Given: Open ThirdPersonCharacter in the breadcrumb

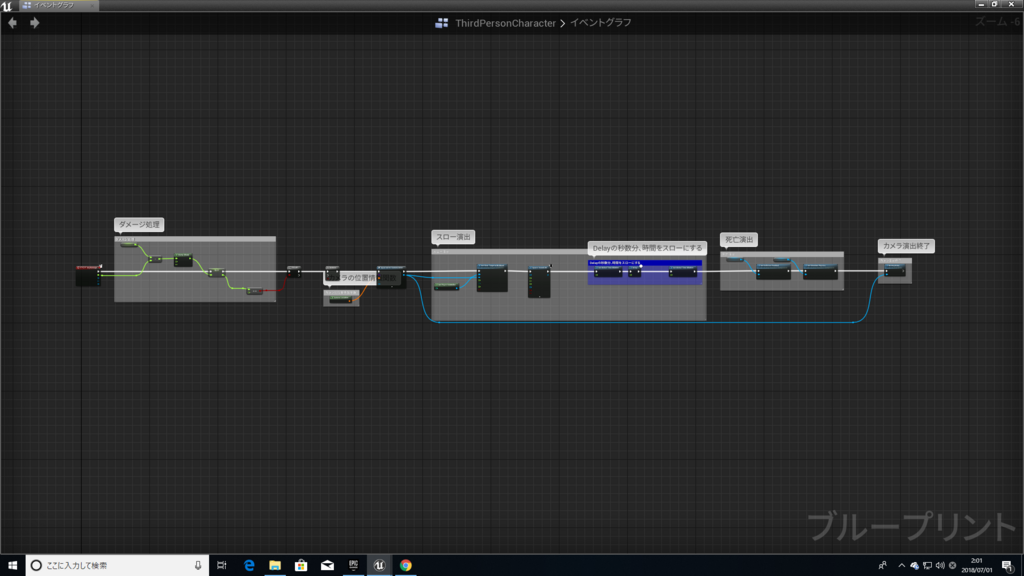Looking at the screenshot, I should pyautogui.click(x=505, y=23).
